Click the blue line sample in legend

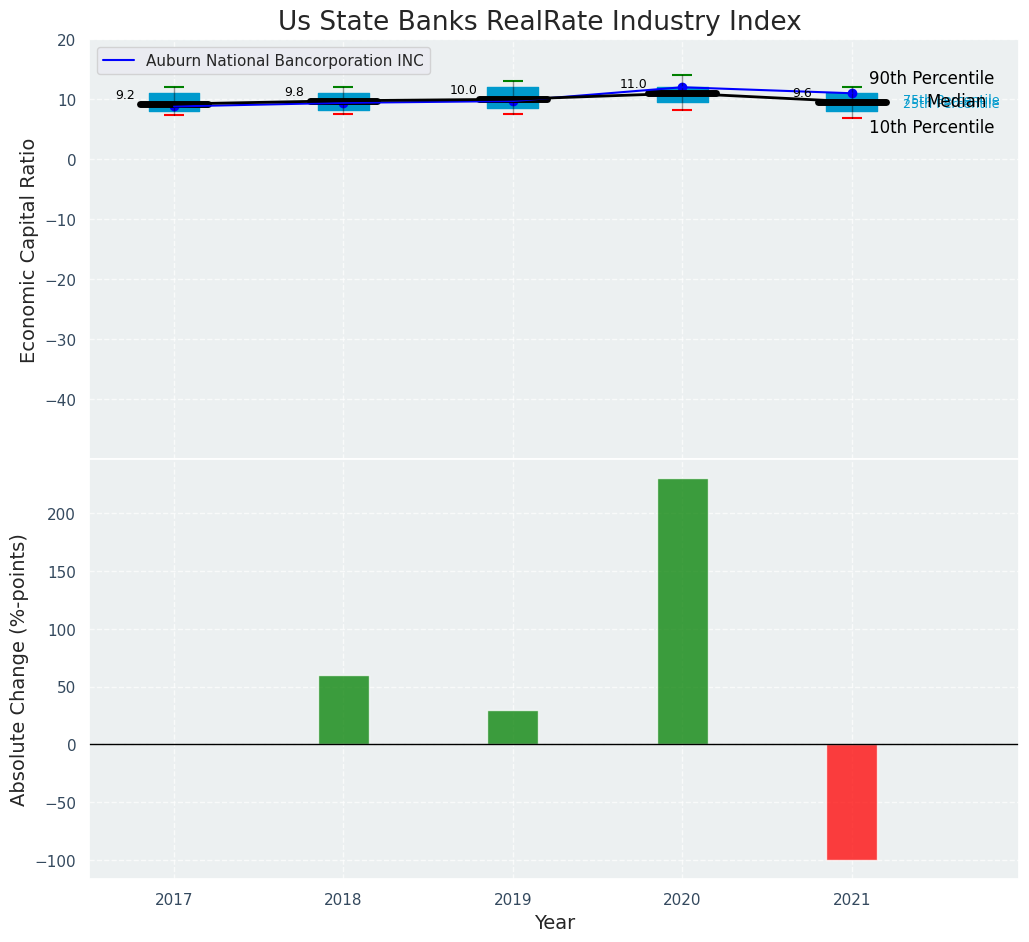coord(121,61)
